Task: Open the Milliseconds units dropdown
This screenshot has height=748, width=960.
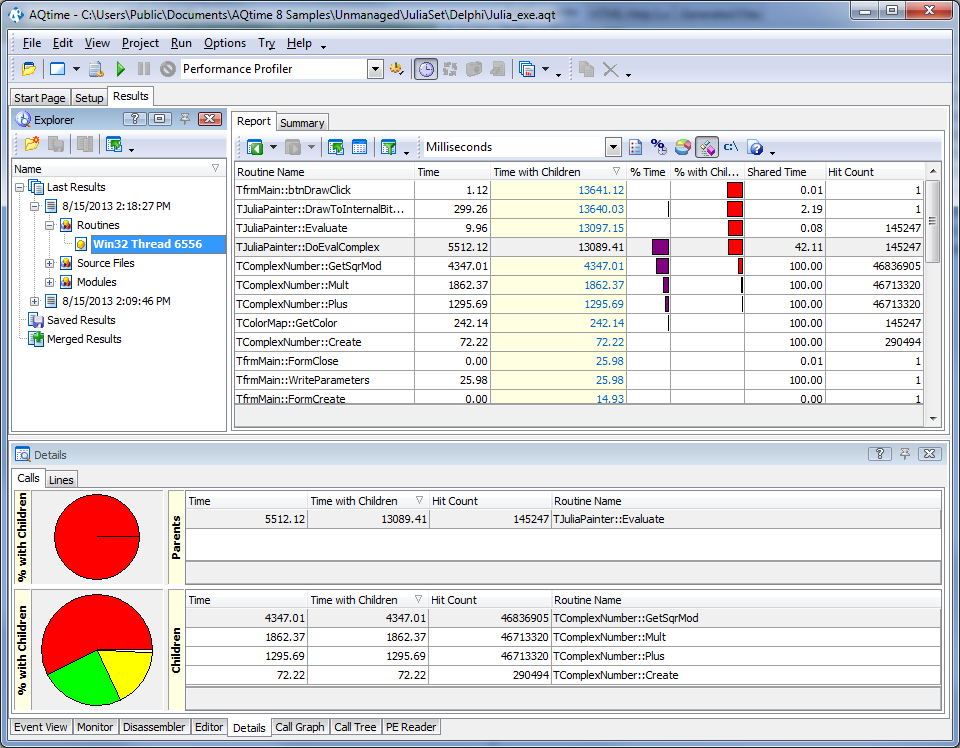Action: click(x=614, y=147)
